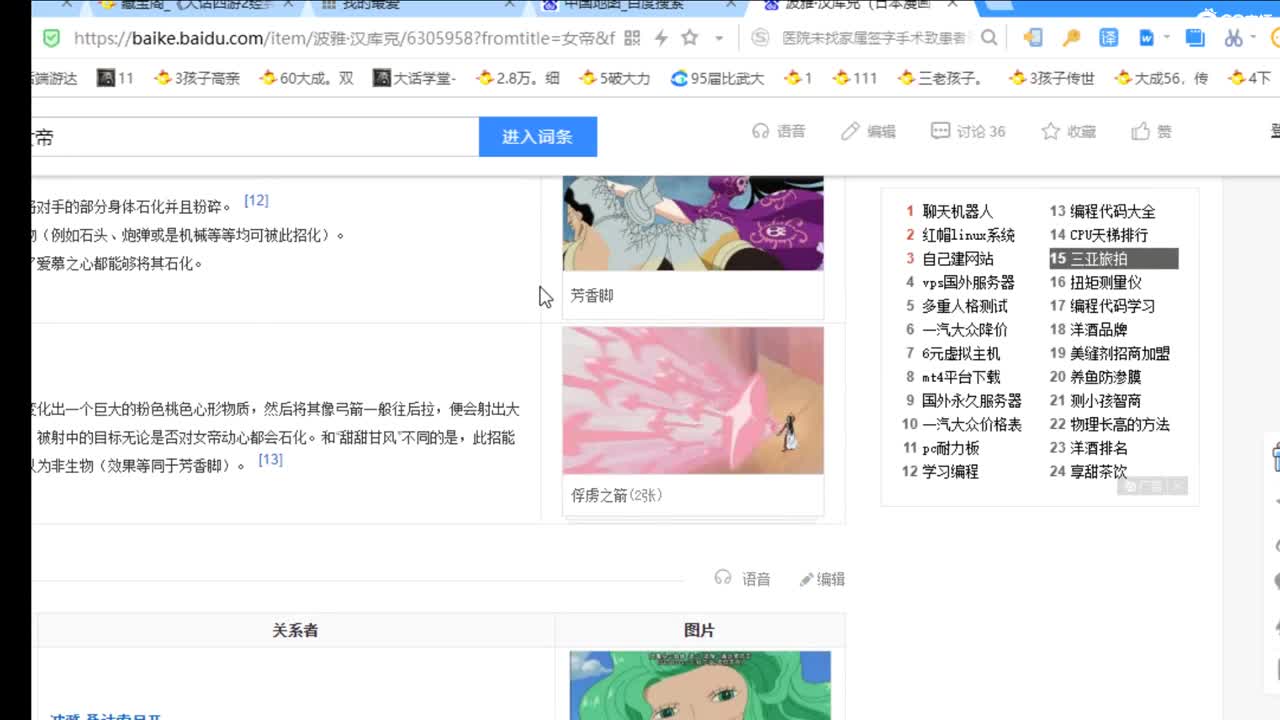The height and width of the screenshot is (720, 1280).
Task: Open bookmark '5破大力'
Action: coord(614,77)
